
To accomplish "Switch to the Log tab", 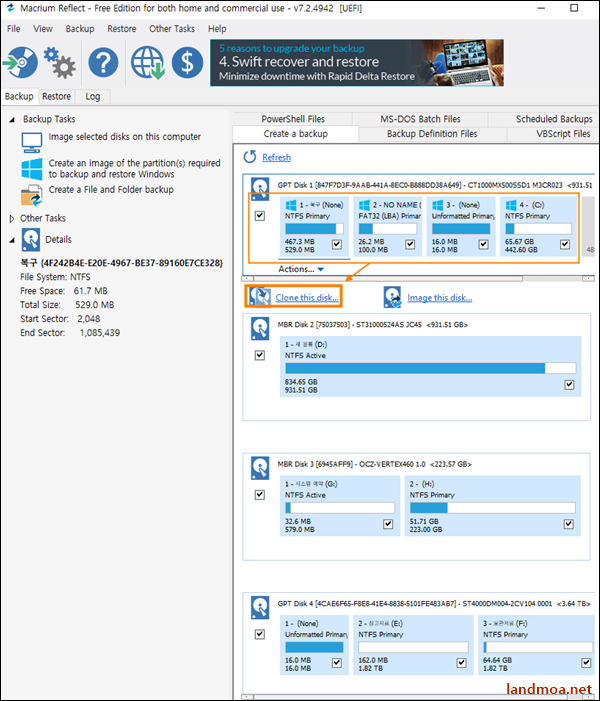I will 93,97.
